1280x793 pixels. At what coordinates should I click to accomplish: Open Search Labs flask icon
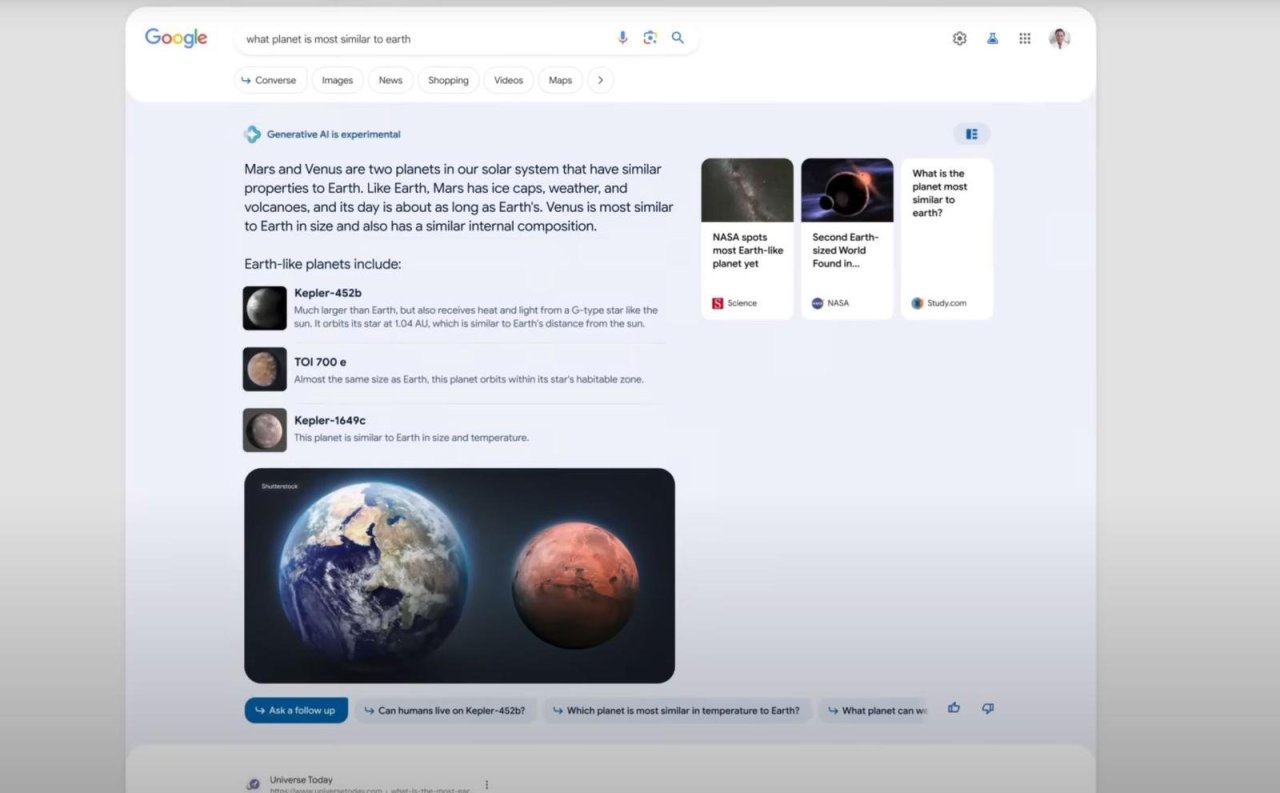point(992,38)
